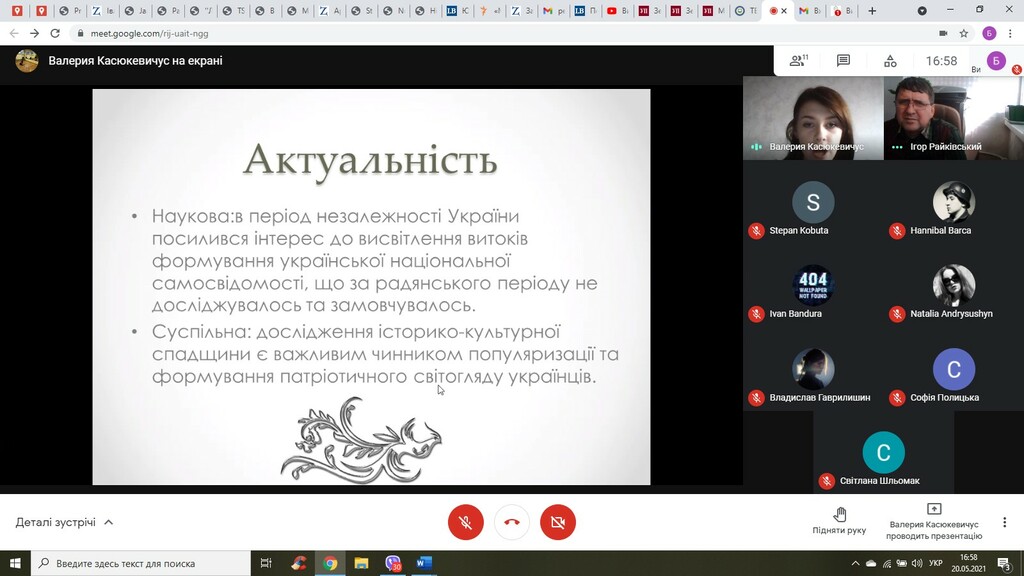This screenshot has height=576, width=1024.
Task: Click the Windows taskbar search field
Action: pyautogui.click(x=140, y=563)
